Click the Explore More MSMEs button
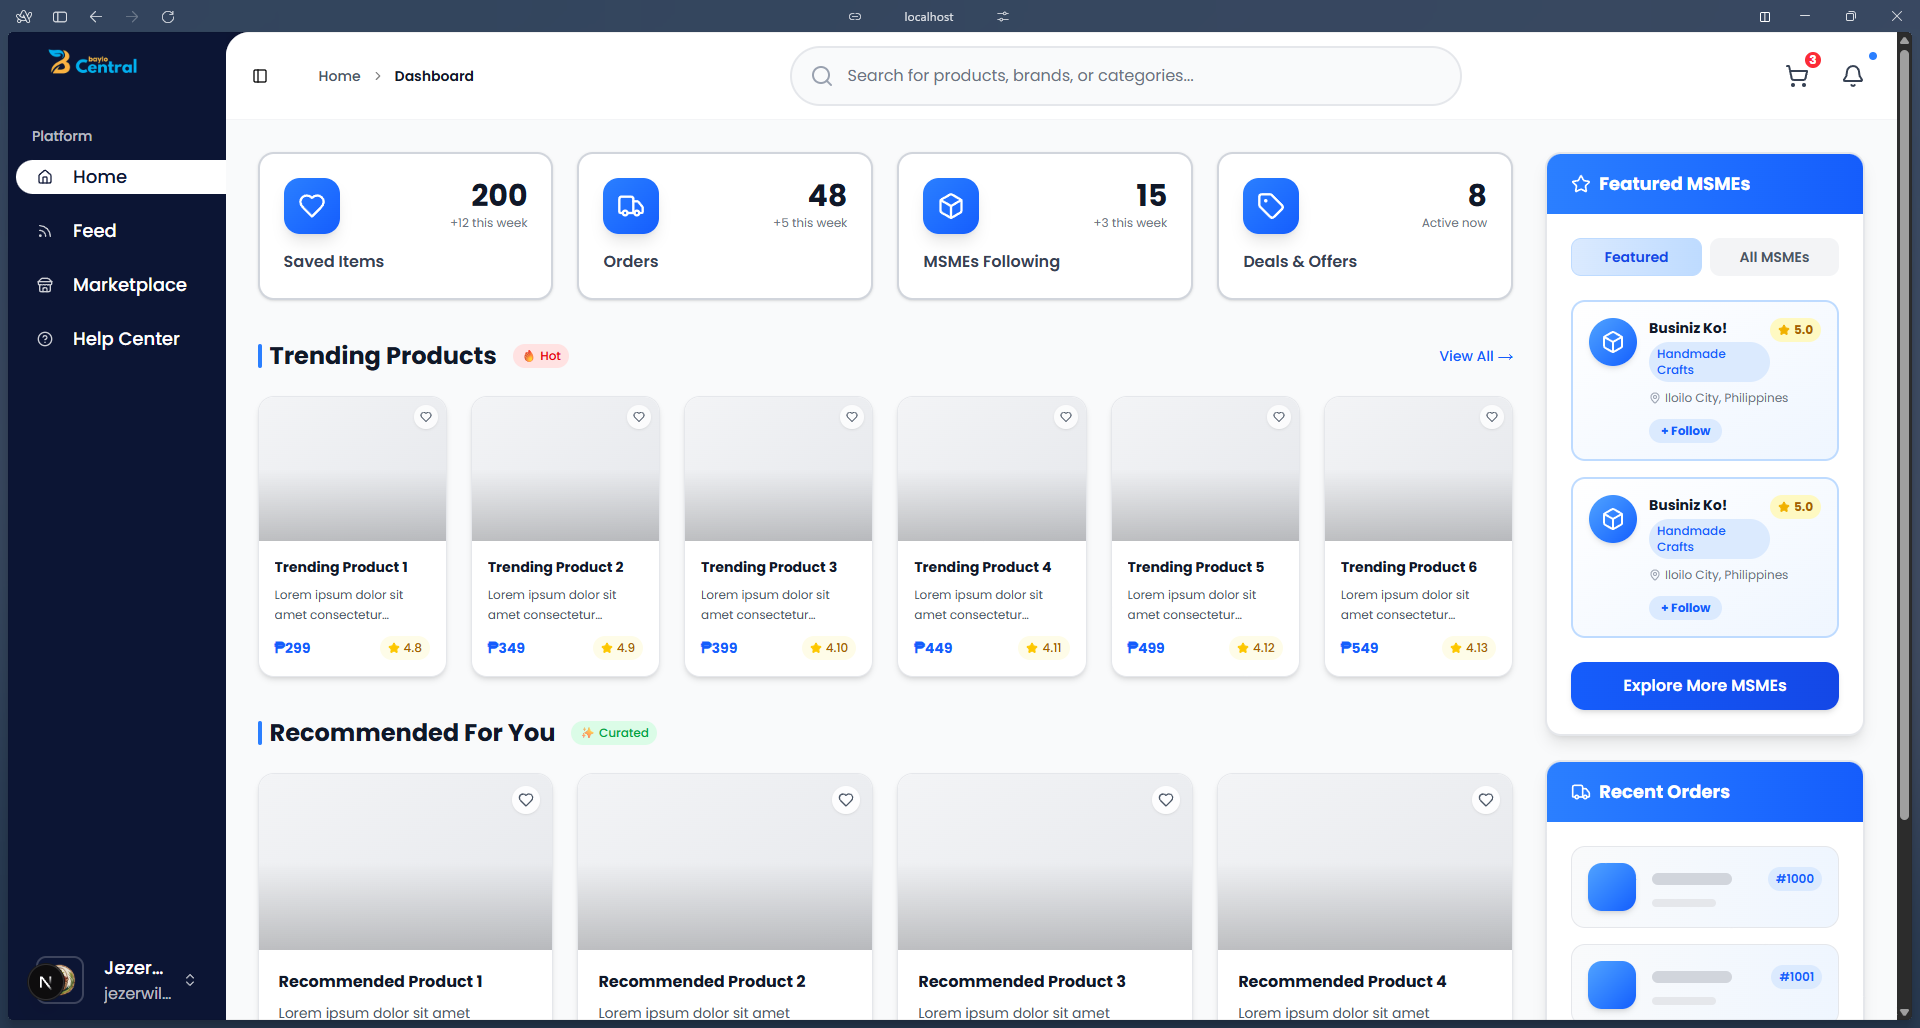The height and width of the screenshot is (1028, 1920). pos(1704,686)
